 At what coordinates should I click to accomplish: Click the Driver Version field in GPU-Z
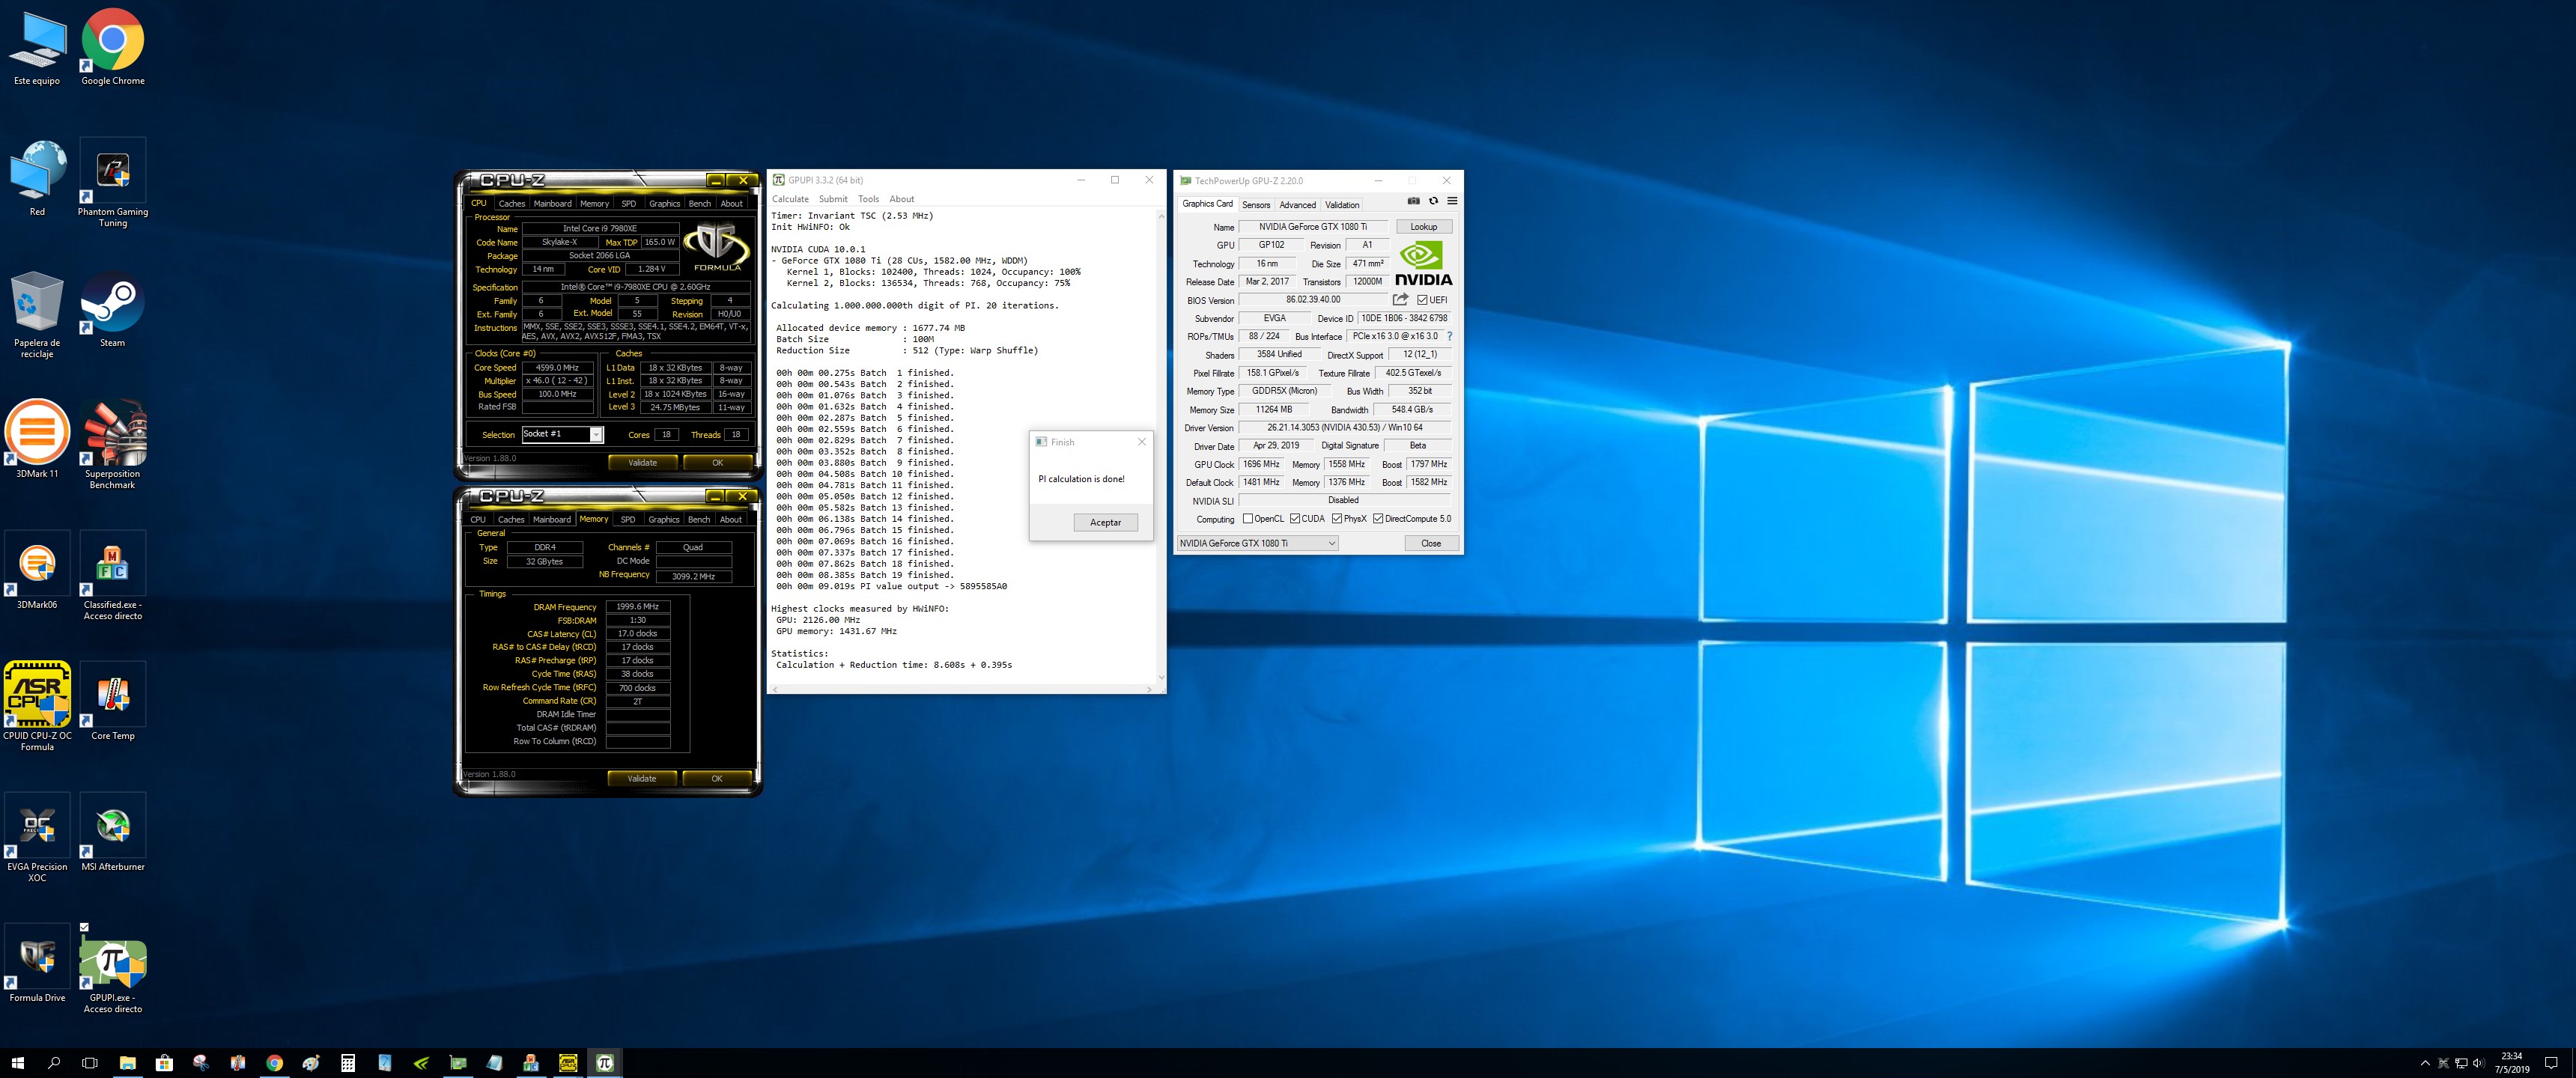(1344, 428)
